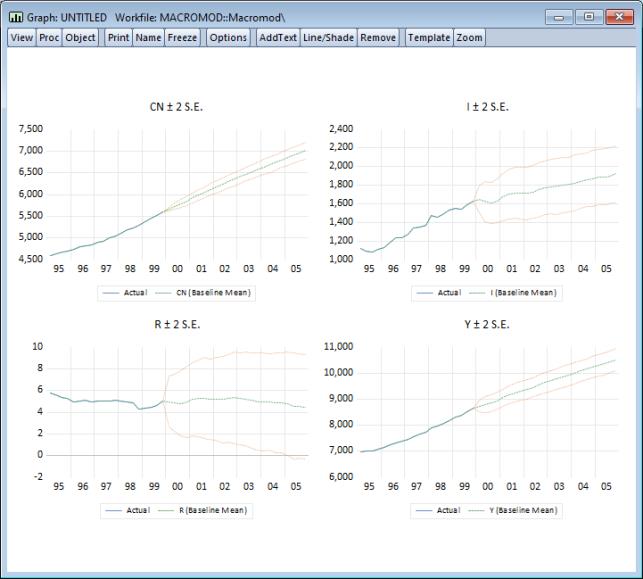Click the Print button
This screenshot has height=579, width=643.
pyautogui.click(x=118, y=37)
